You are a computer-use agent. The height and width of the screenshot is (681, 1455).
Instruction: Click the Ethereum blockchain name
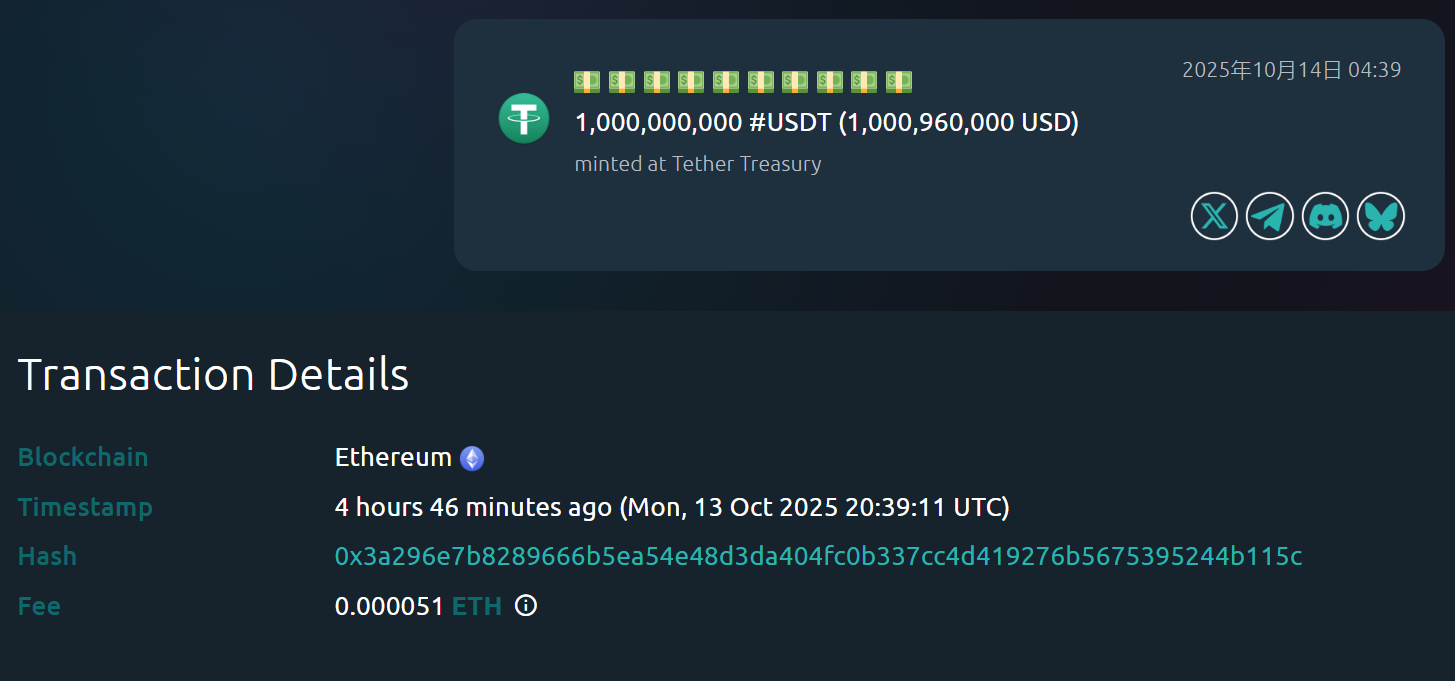[393, 457]
